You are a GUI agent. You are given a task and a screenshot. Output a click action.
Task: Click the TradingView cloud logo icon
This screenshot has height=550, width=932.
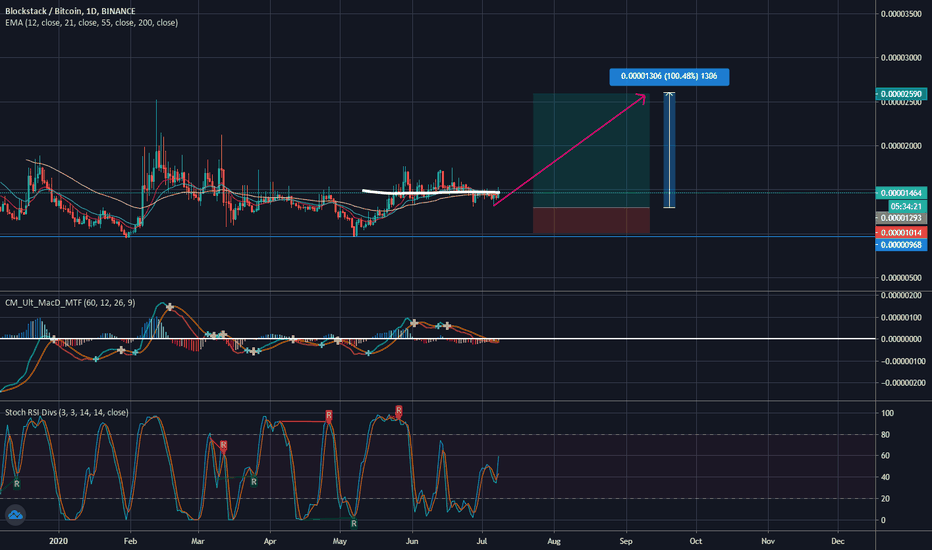15,514
